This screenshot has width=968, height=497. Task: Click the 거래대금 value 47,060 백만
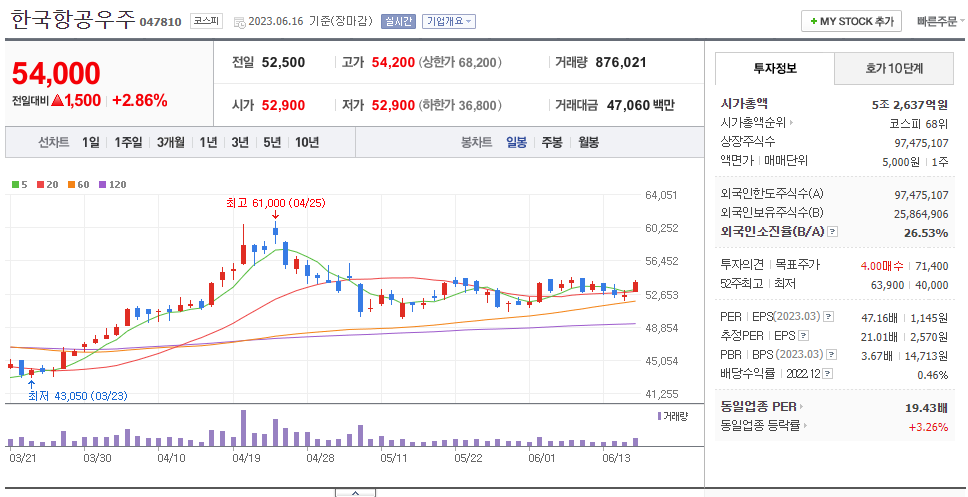click(x=641, y=106)
